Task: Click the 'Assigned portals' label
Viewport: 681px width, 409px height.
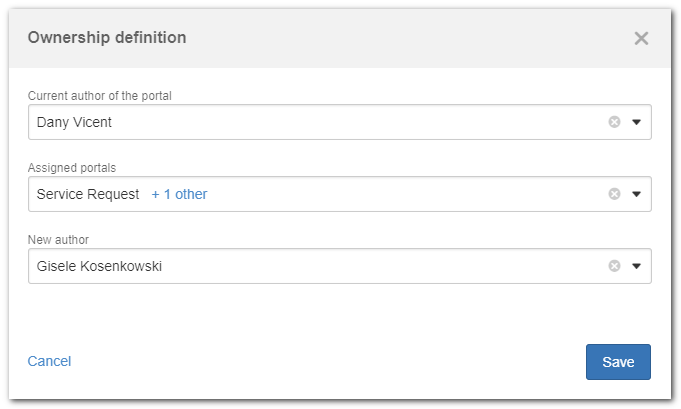Action: click(x=72, y=168)
